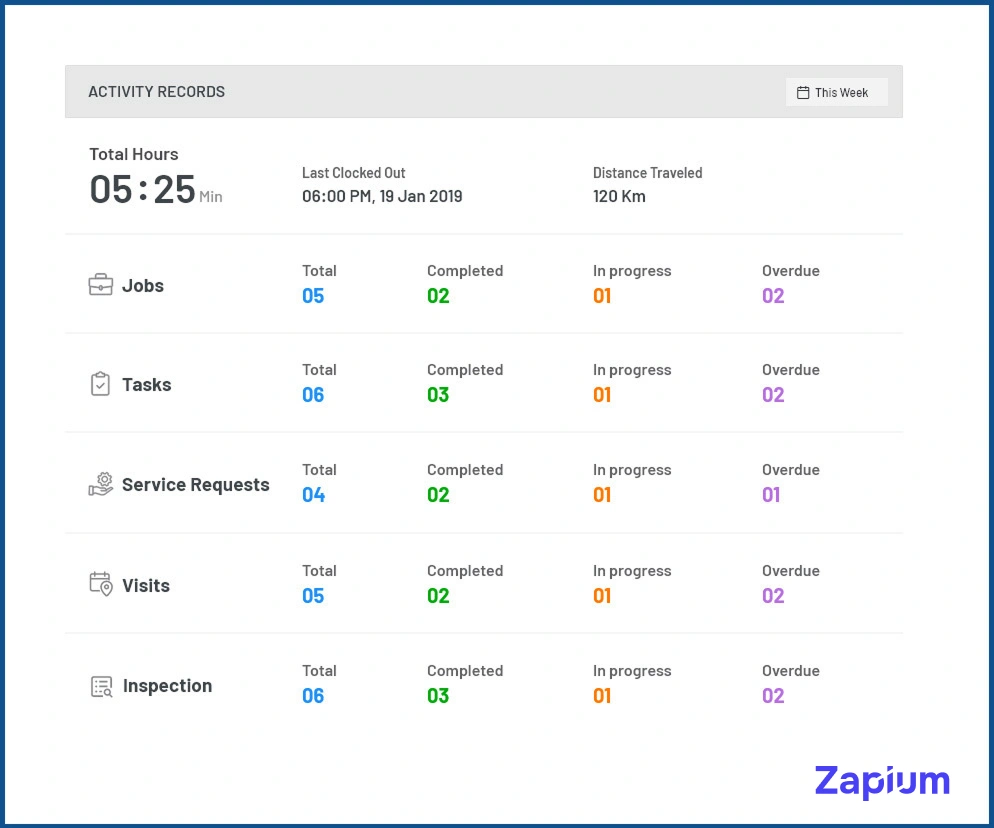Click the Tasks clipboard icon
This screenshot has height=828, width=994.
pyautogui.click(x=100, y=384)
